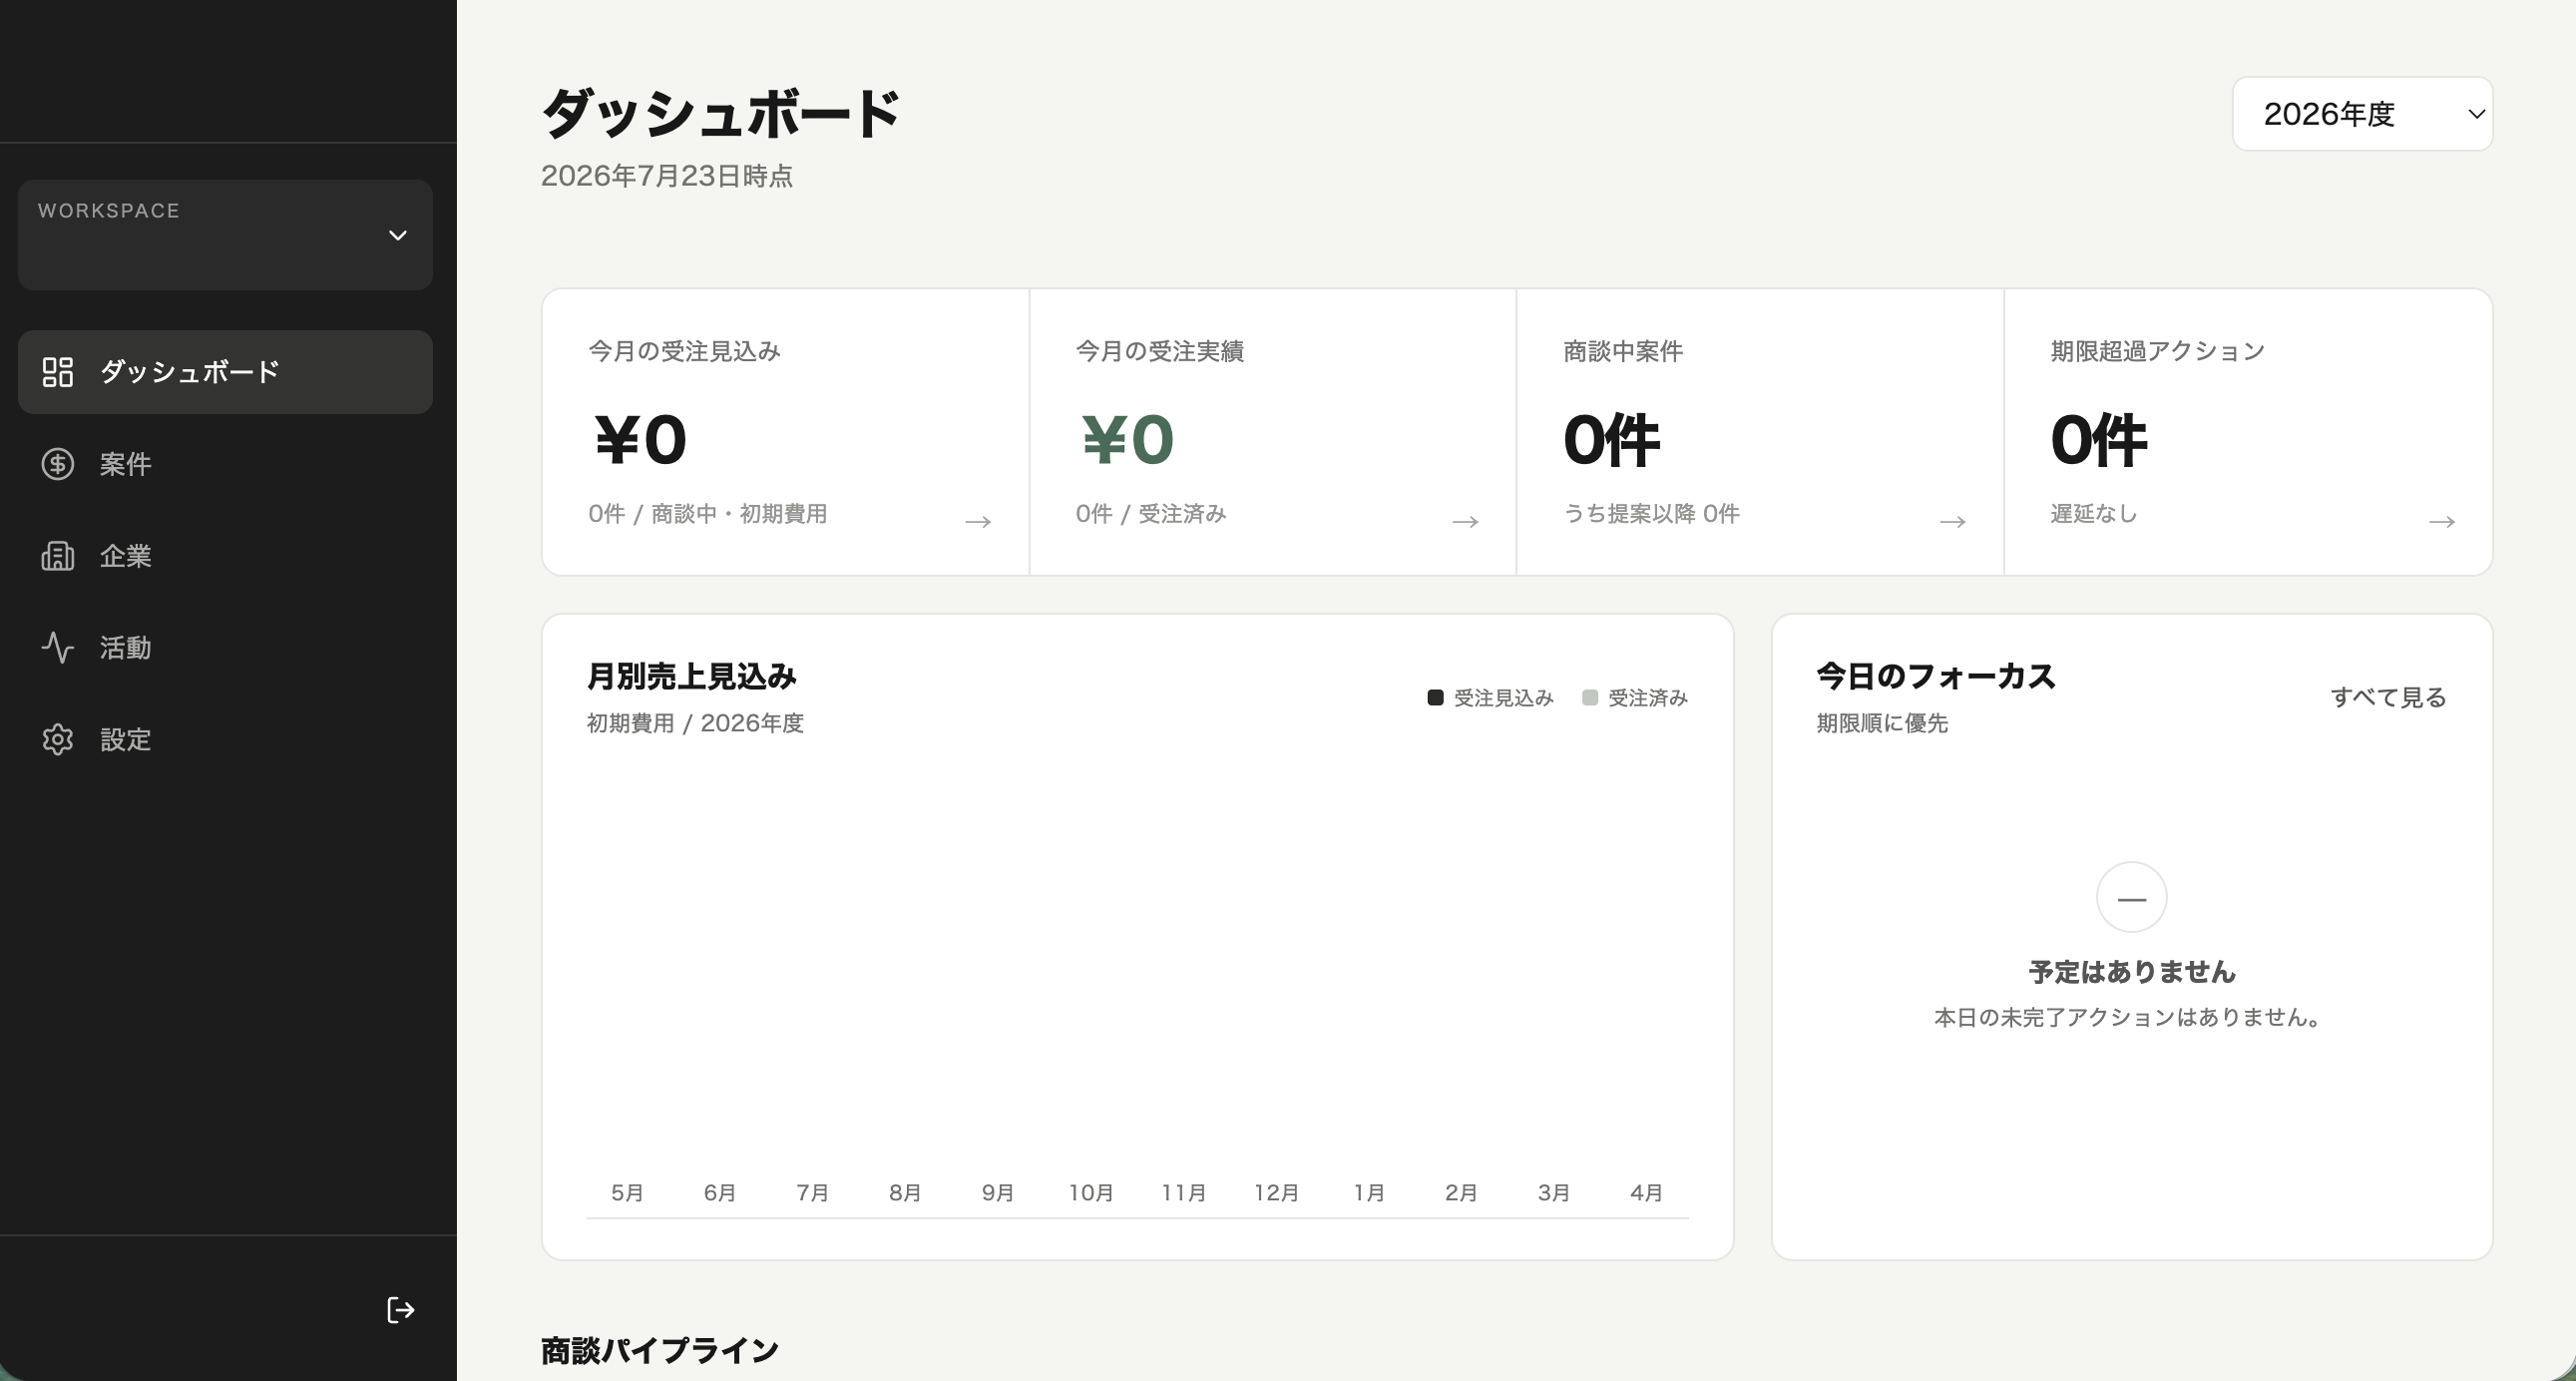Click the activity pulse icon for 活動
Viewport: 2576px width, 1381px height.
58,648
